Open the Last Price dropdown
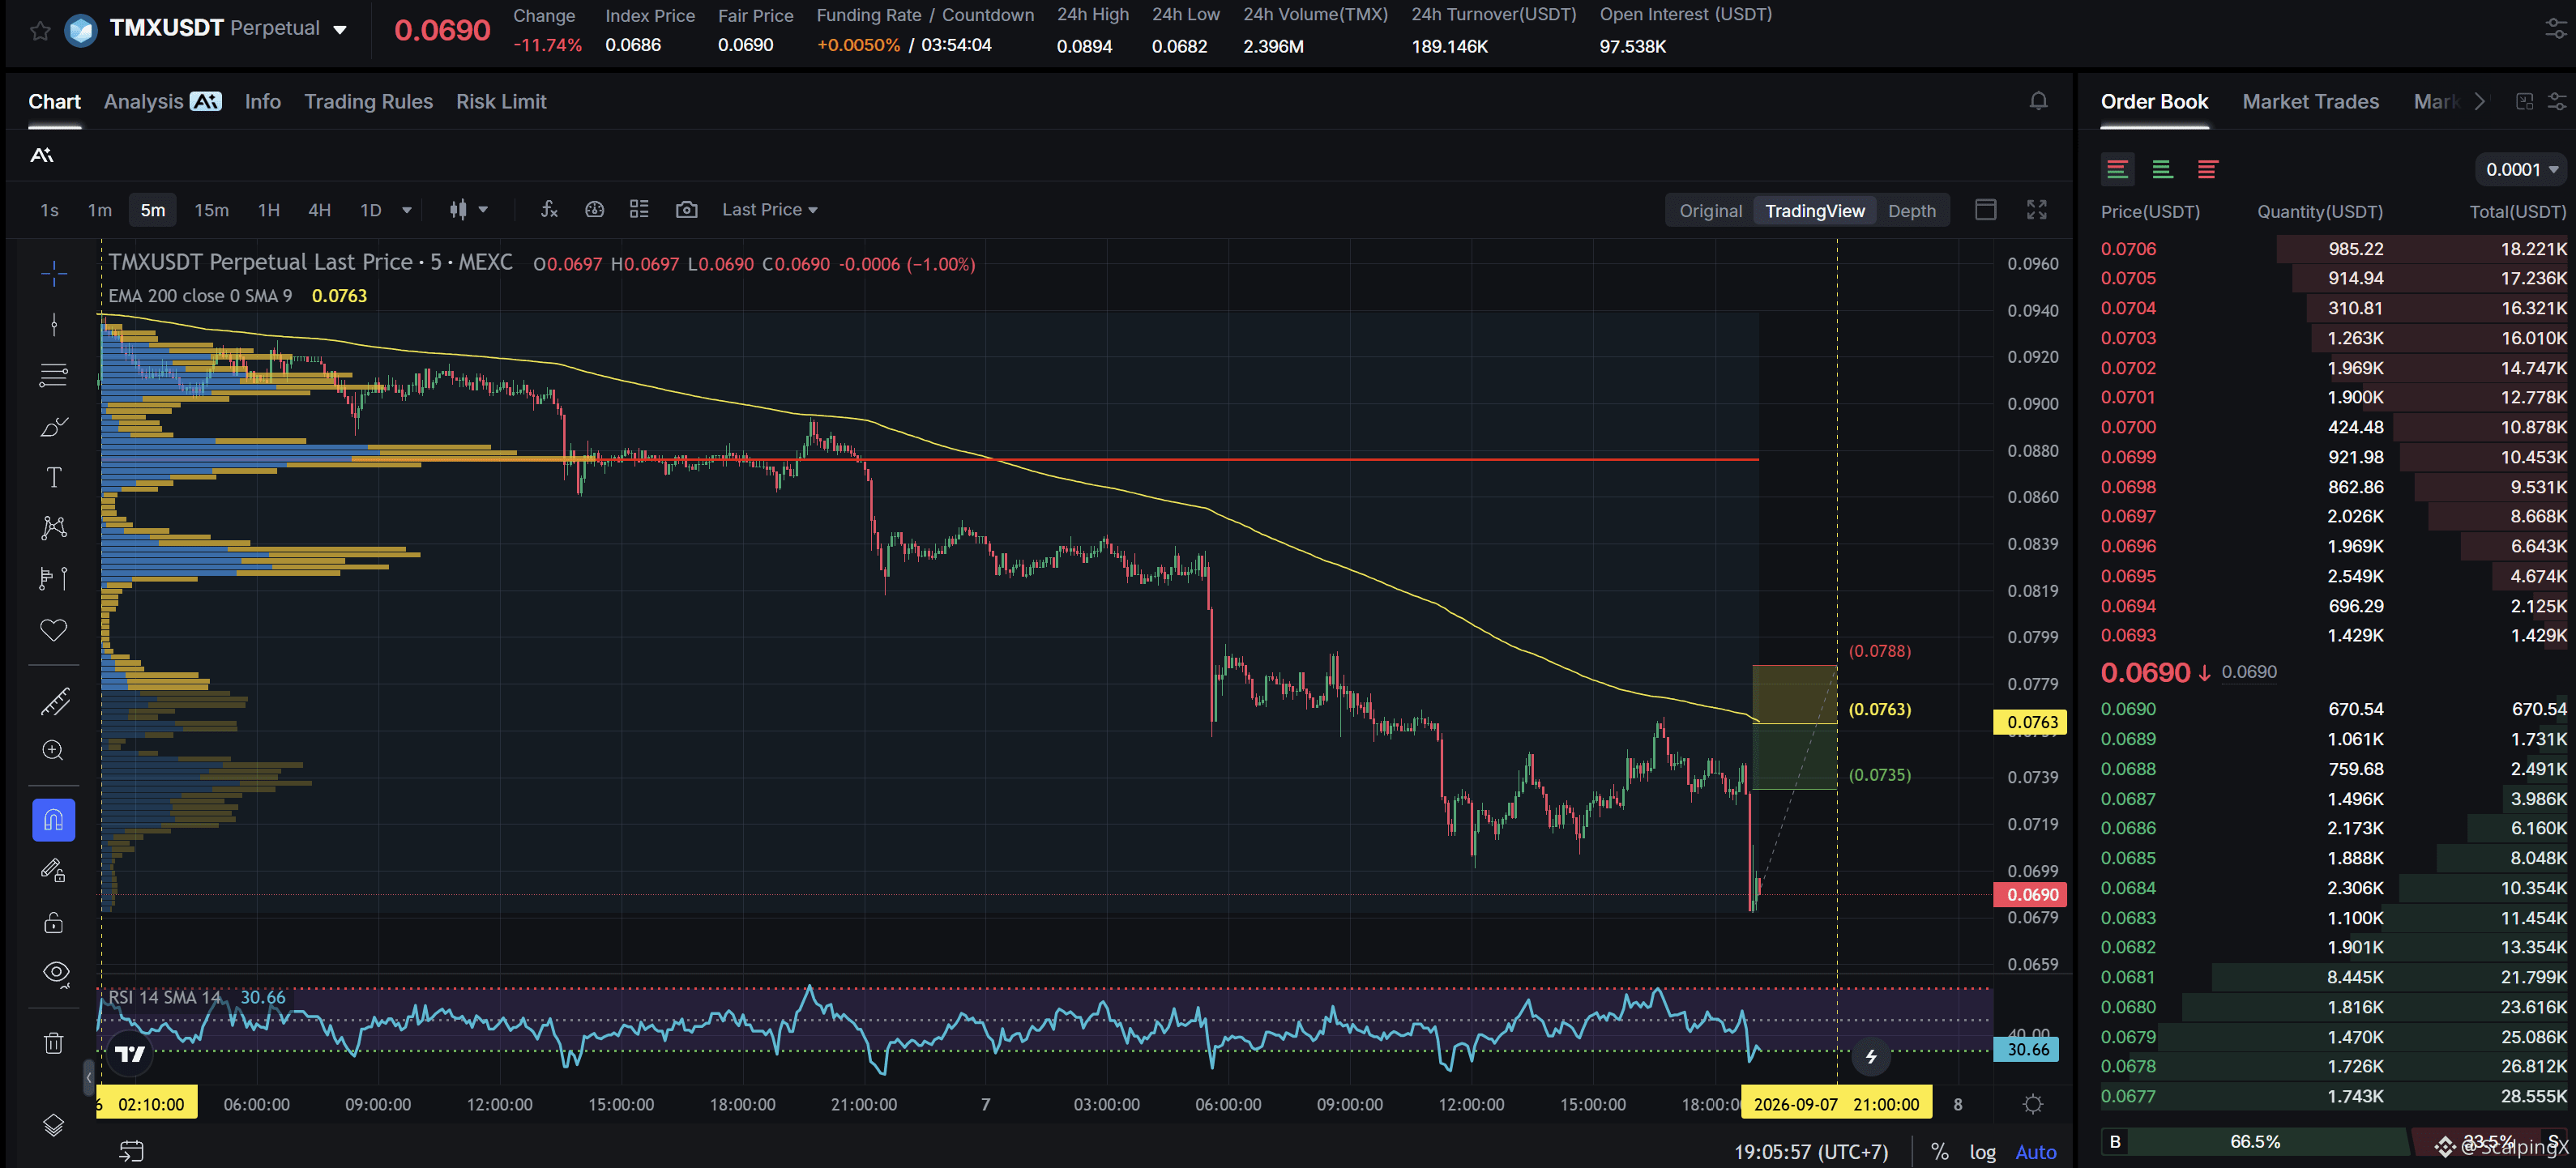Viewport: 2576px width, 1168px height. tap(770, 210)
